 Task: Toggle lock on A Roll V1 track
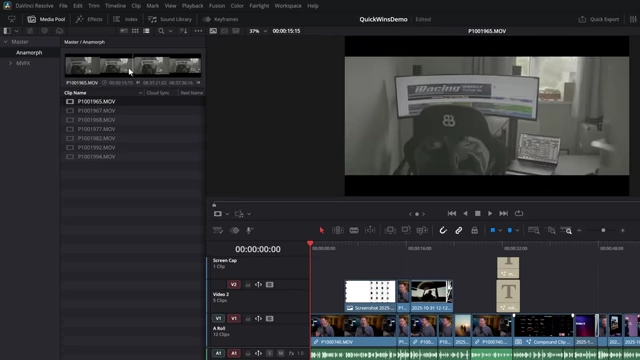248,318
